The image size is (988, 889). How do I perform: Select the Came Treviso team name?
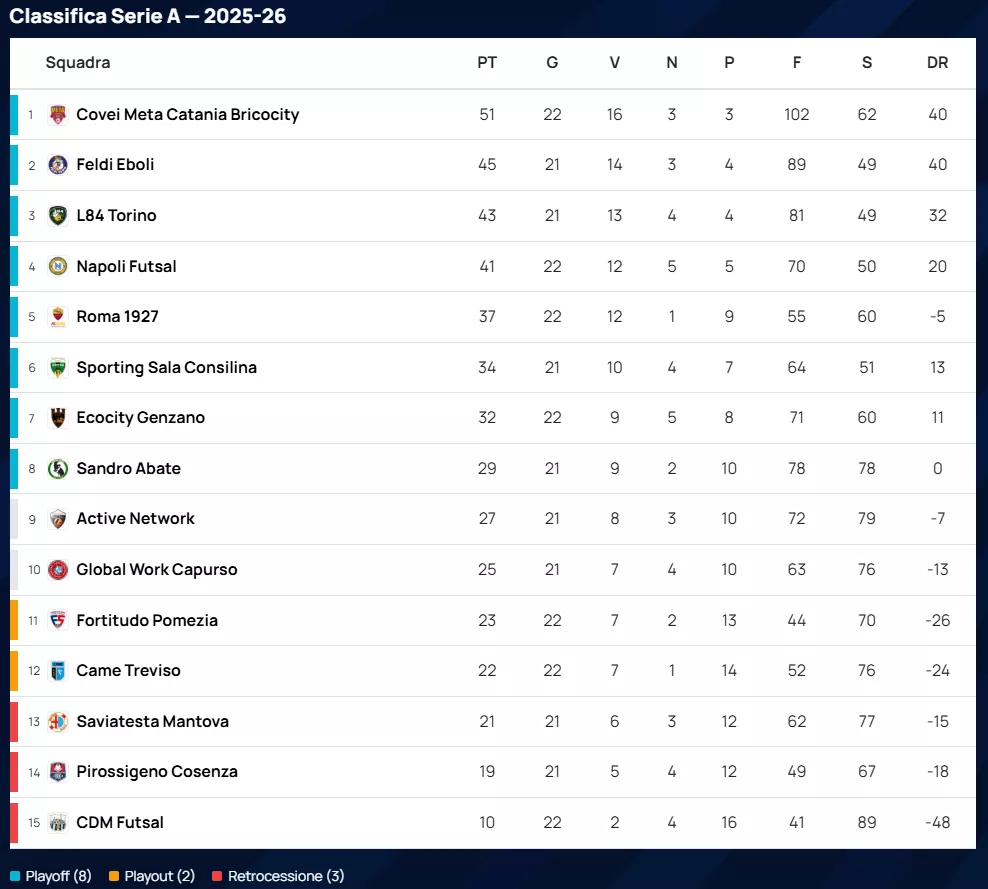point(128,671)
